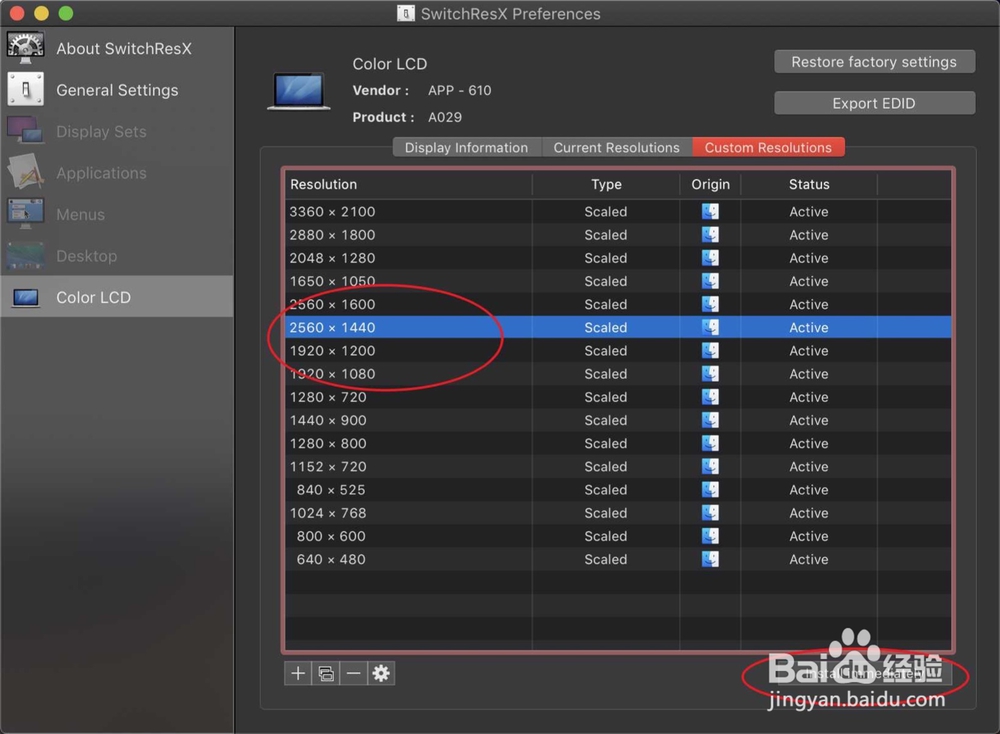This screenshot has height=734, width=1000.
Task: Click Export EDID button
Action: click(874, 103)
